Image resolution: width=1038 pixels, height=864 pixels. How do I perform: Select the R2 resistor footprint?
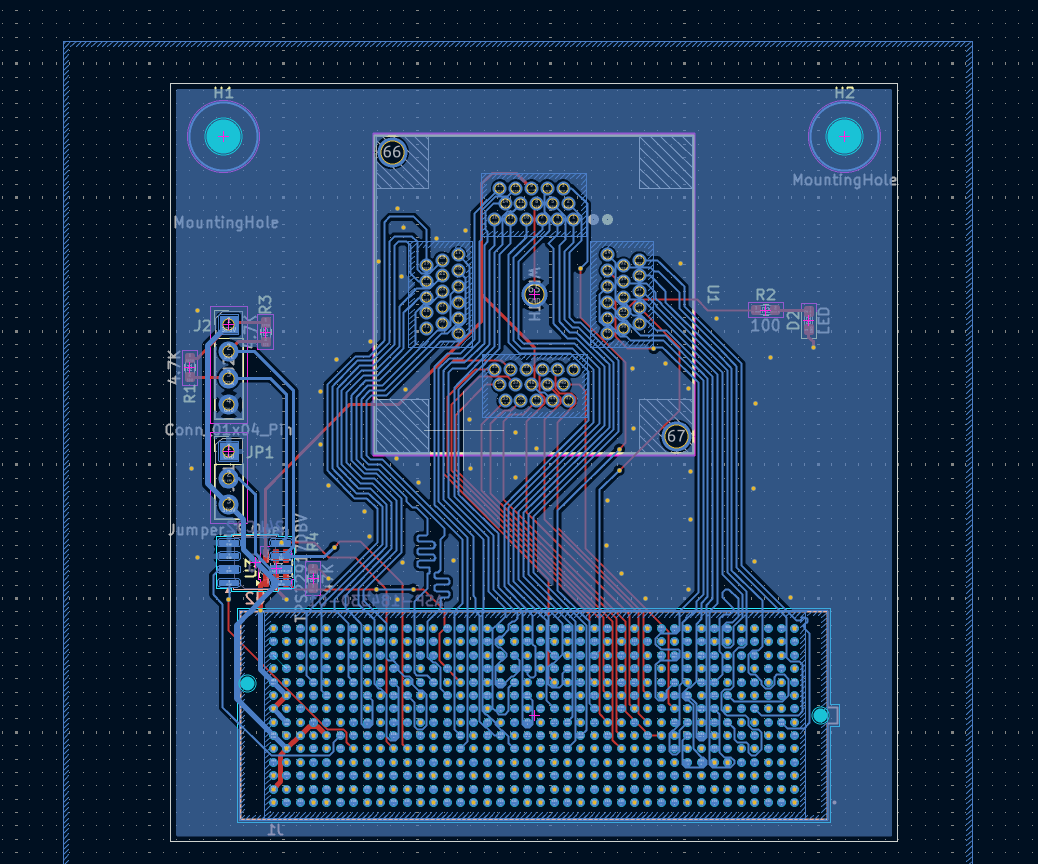(766, 309)
